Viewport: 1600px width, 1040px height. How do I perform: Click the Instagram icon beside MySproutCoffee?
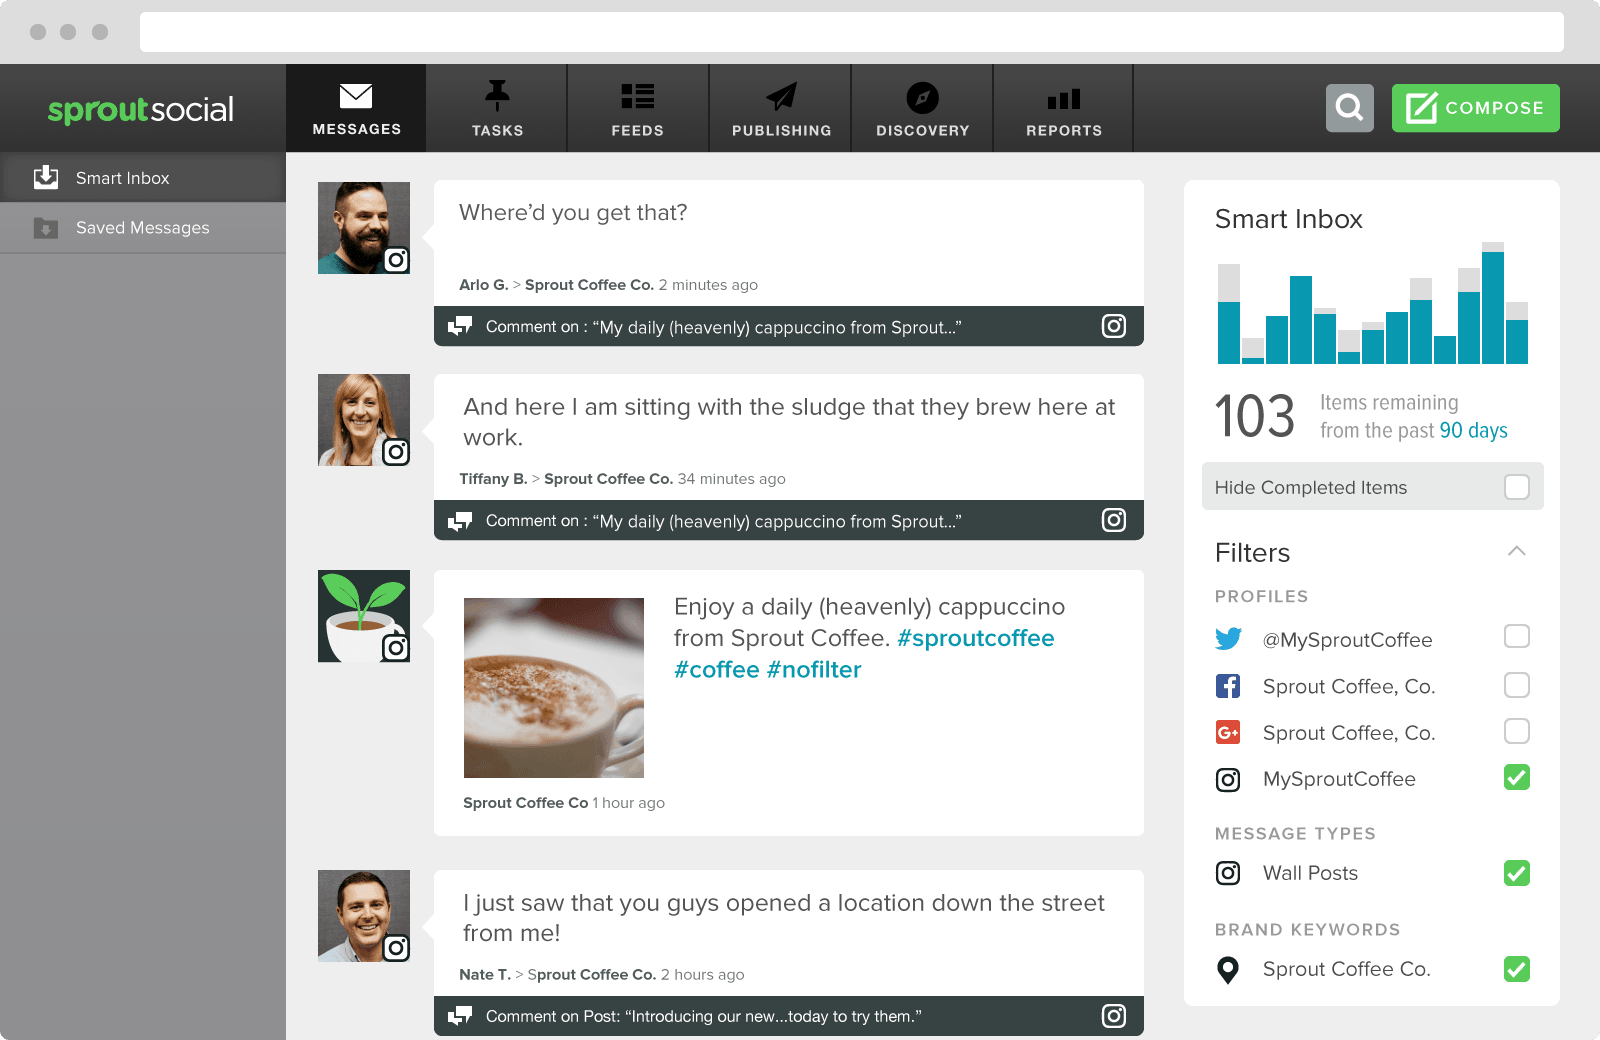1228,780
